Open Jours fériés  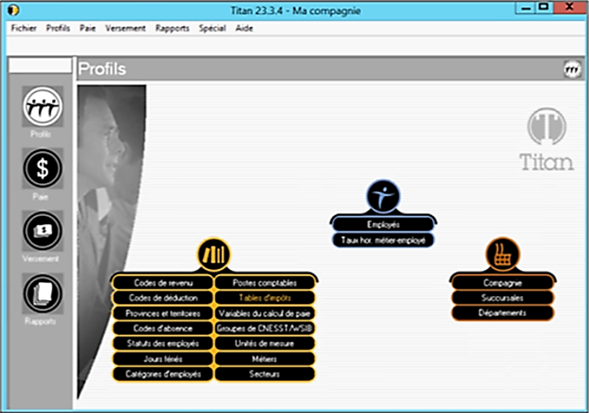163,359
